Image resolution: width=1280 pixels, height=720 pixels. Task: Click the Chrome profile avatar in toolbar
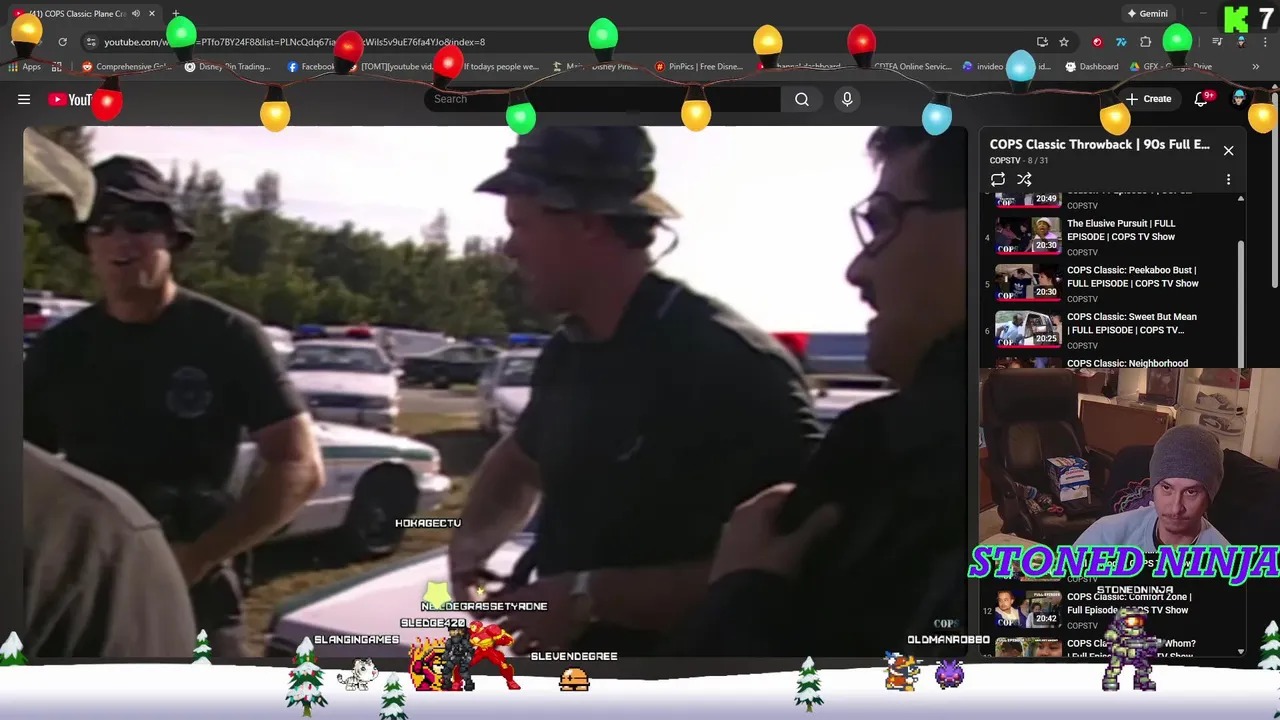click(1241, 42)
